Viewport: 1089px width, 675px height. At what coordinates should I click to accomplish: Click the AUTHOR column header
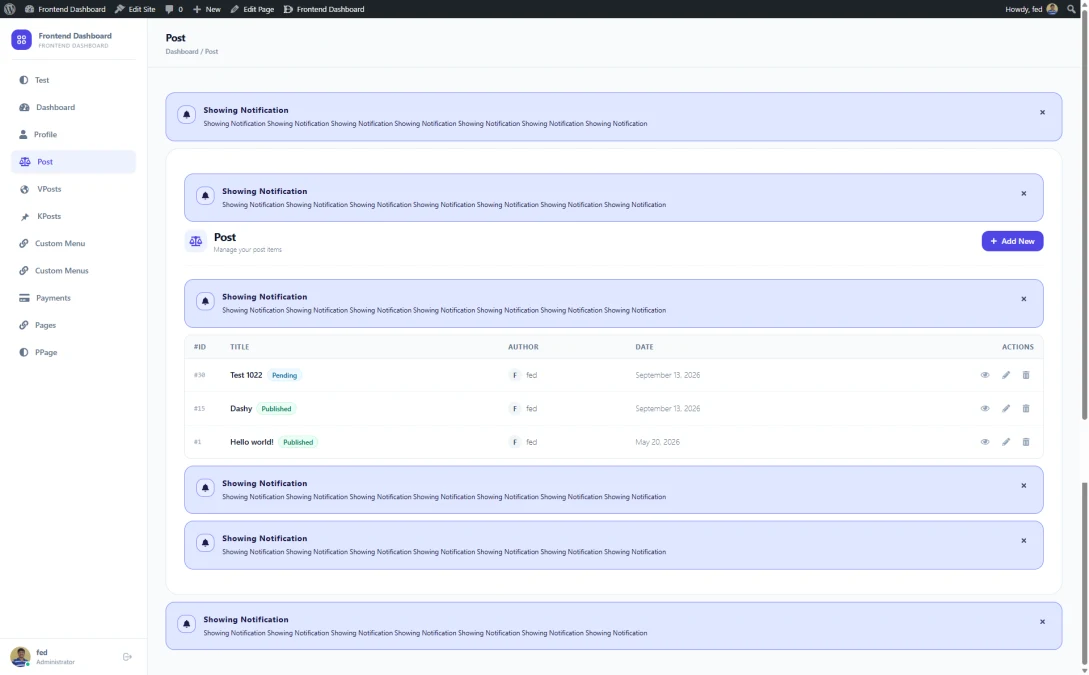[x=523, y=347]
